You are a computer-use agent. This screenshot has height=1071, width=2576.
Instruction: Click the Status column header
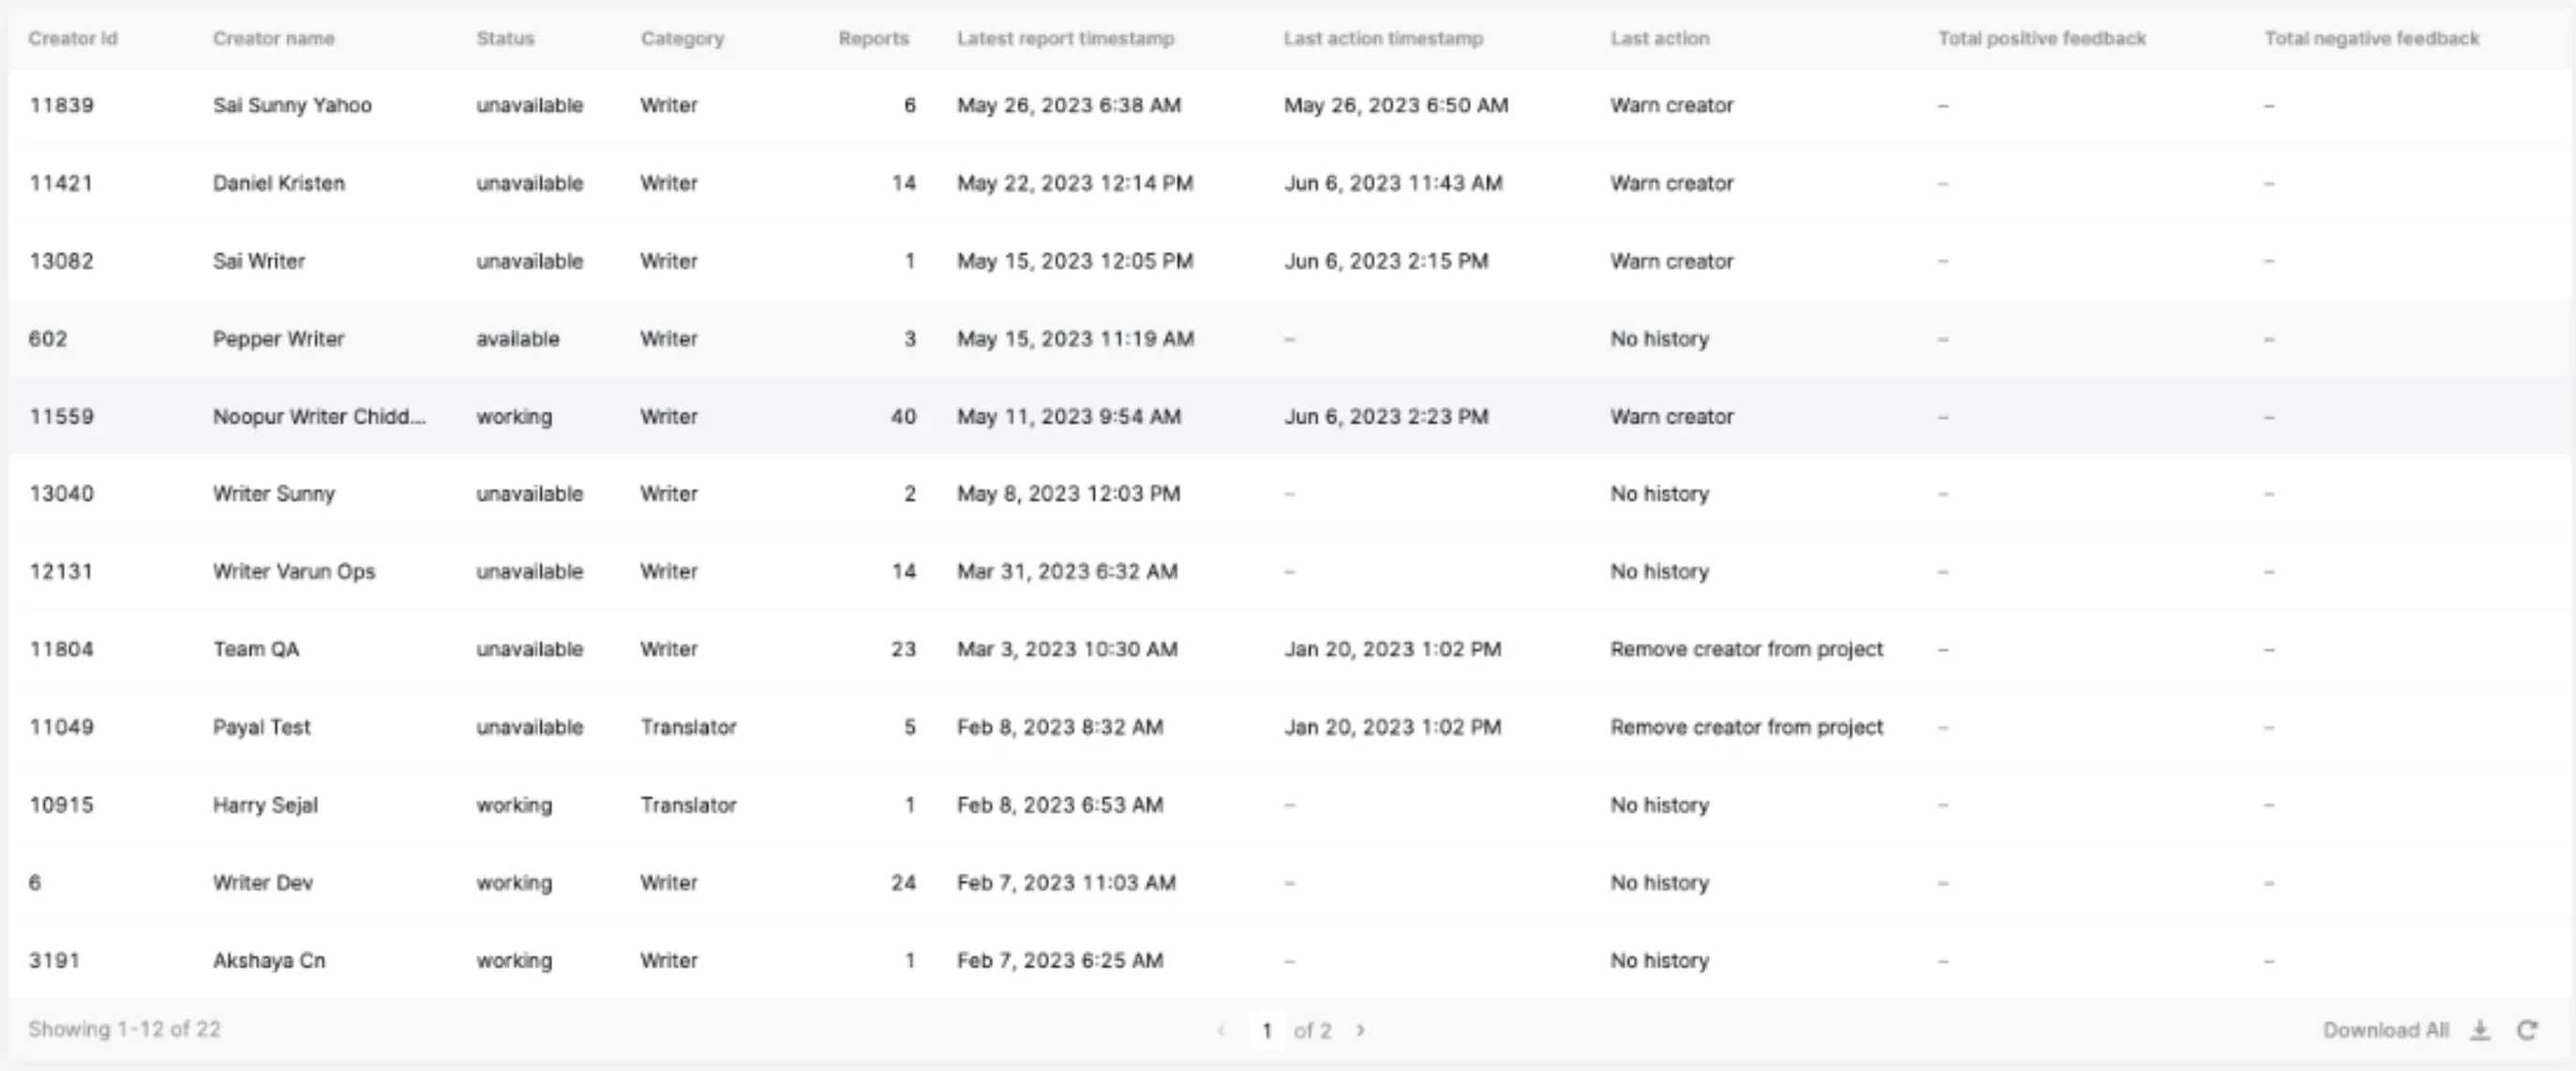505,38
